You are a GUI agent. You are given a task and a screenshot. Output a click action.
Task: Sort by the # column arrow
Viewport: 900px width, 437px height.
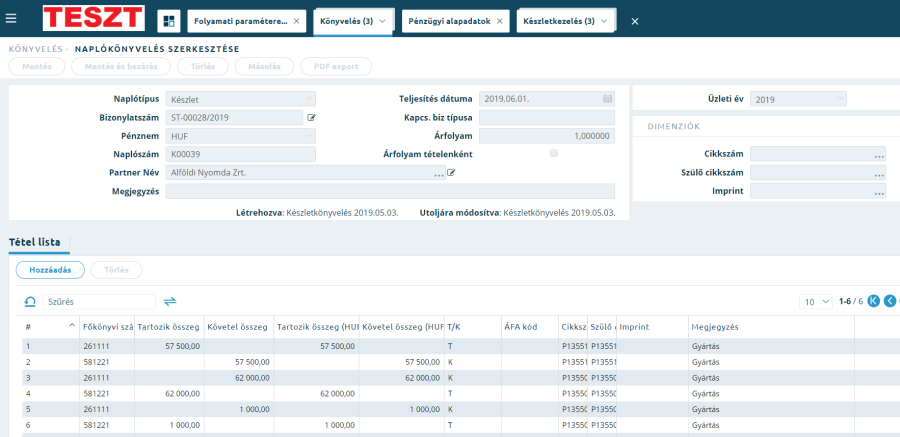(x=72, y=326)
